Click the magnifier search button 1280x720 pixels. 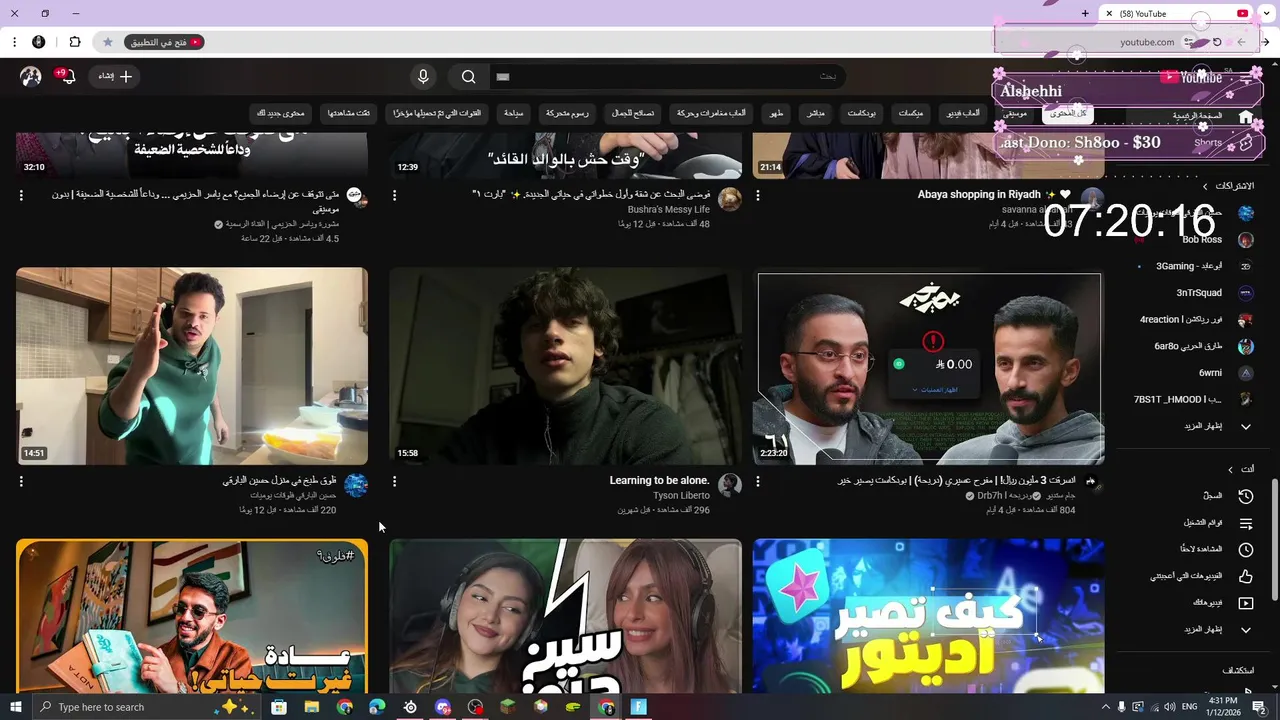click(468, 76)
